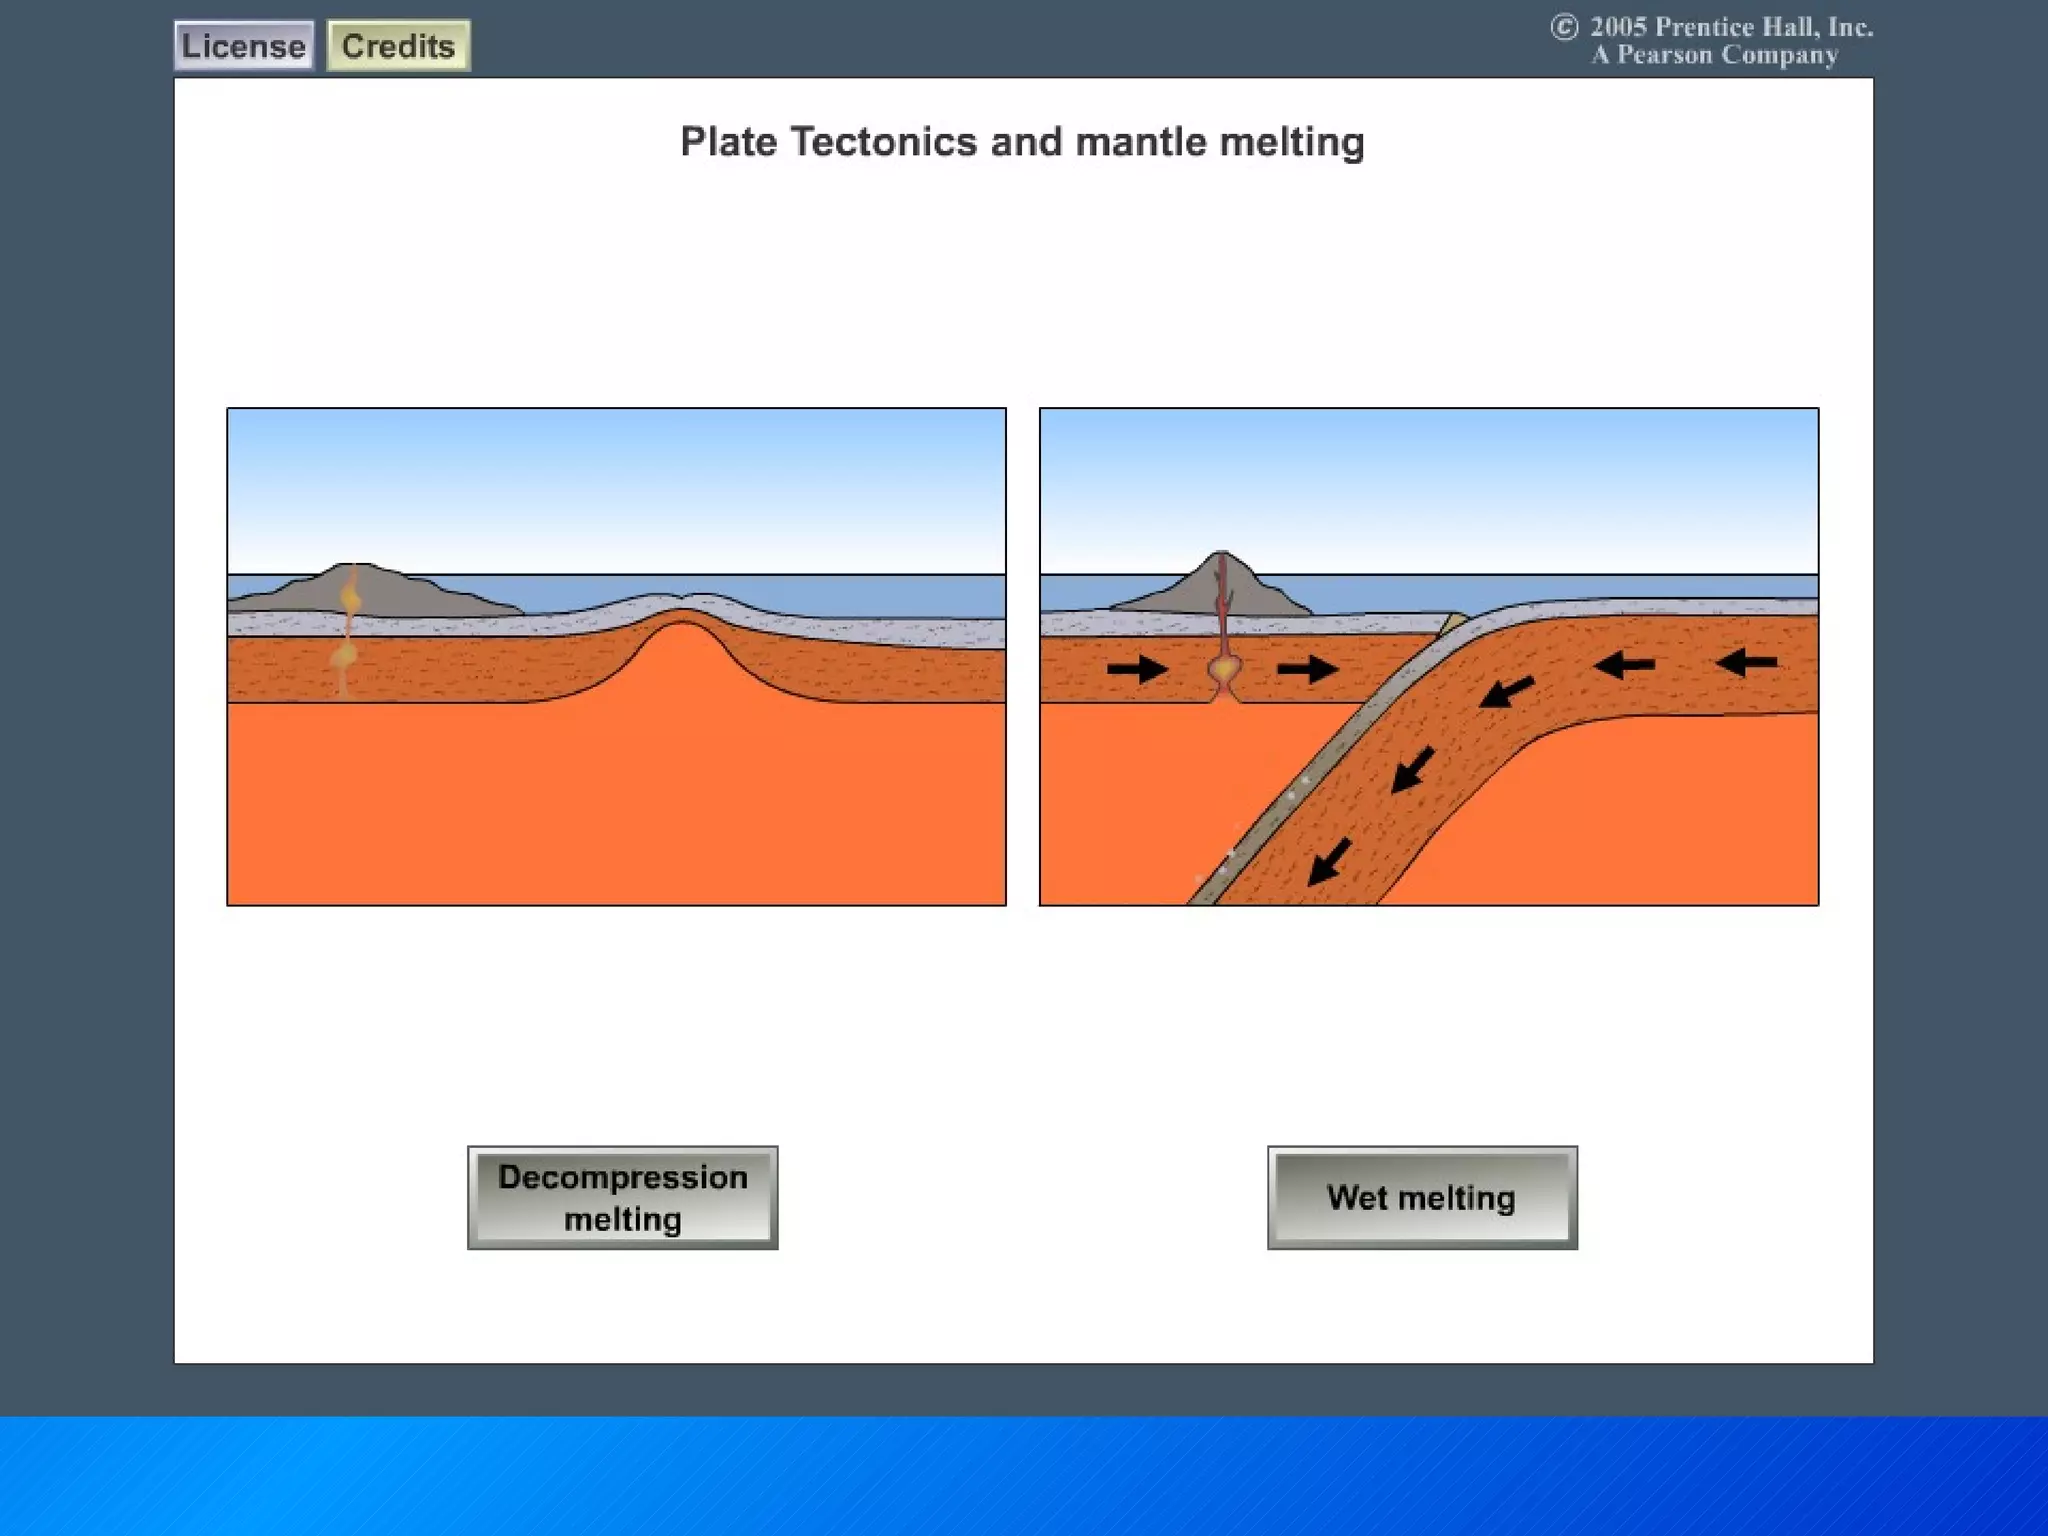Click the 2005 Prentice Hall copyright text

point(1712,40)
